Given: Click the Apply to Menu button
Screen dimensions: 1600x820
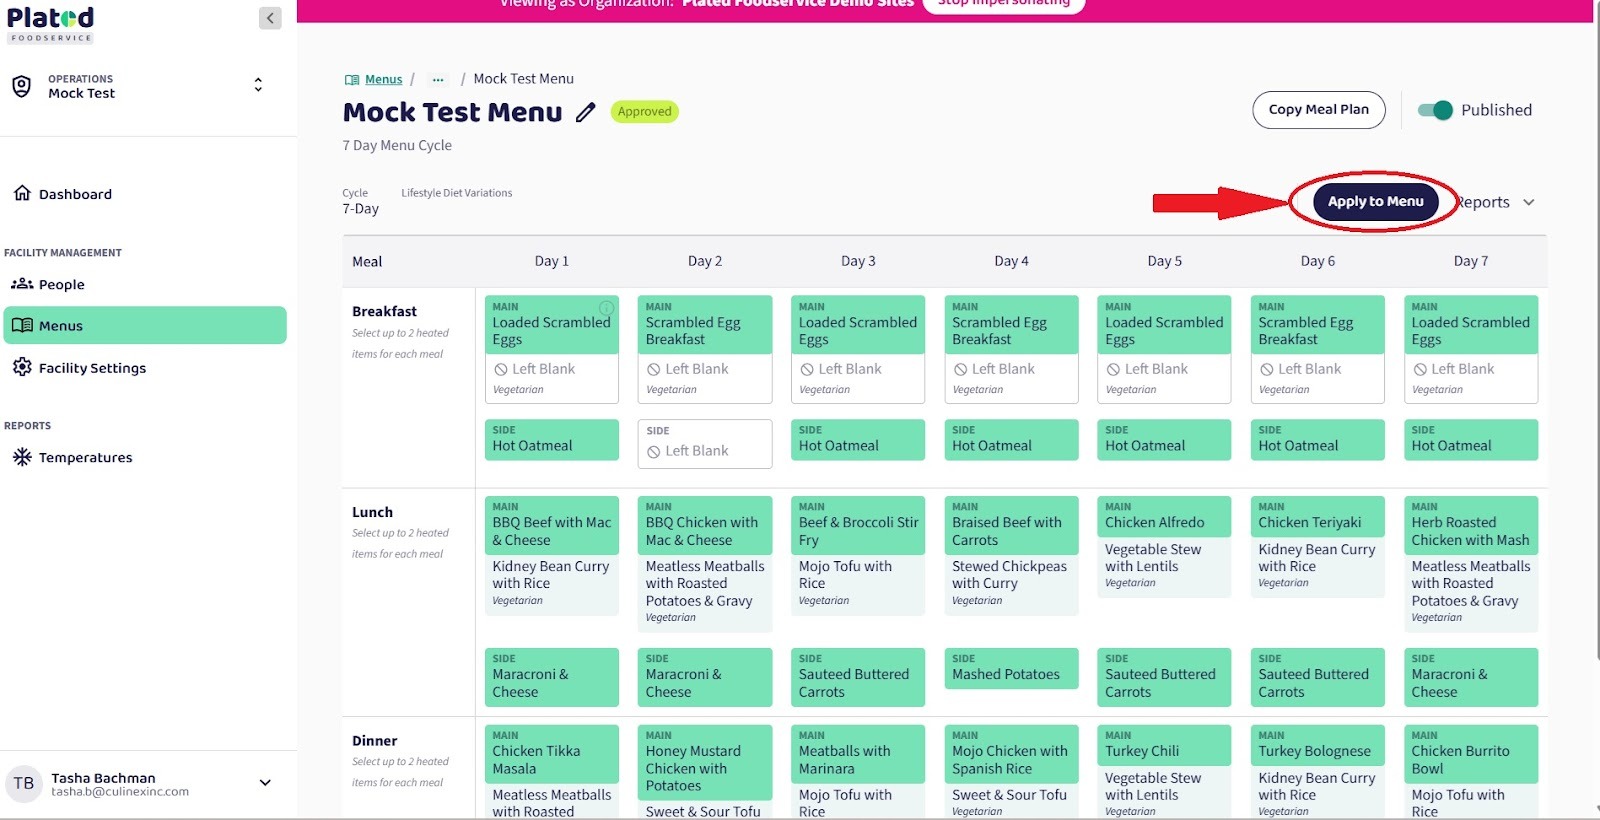Looking at the screenshot, I should 1375,201.
